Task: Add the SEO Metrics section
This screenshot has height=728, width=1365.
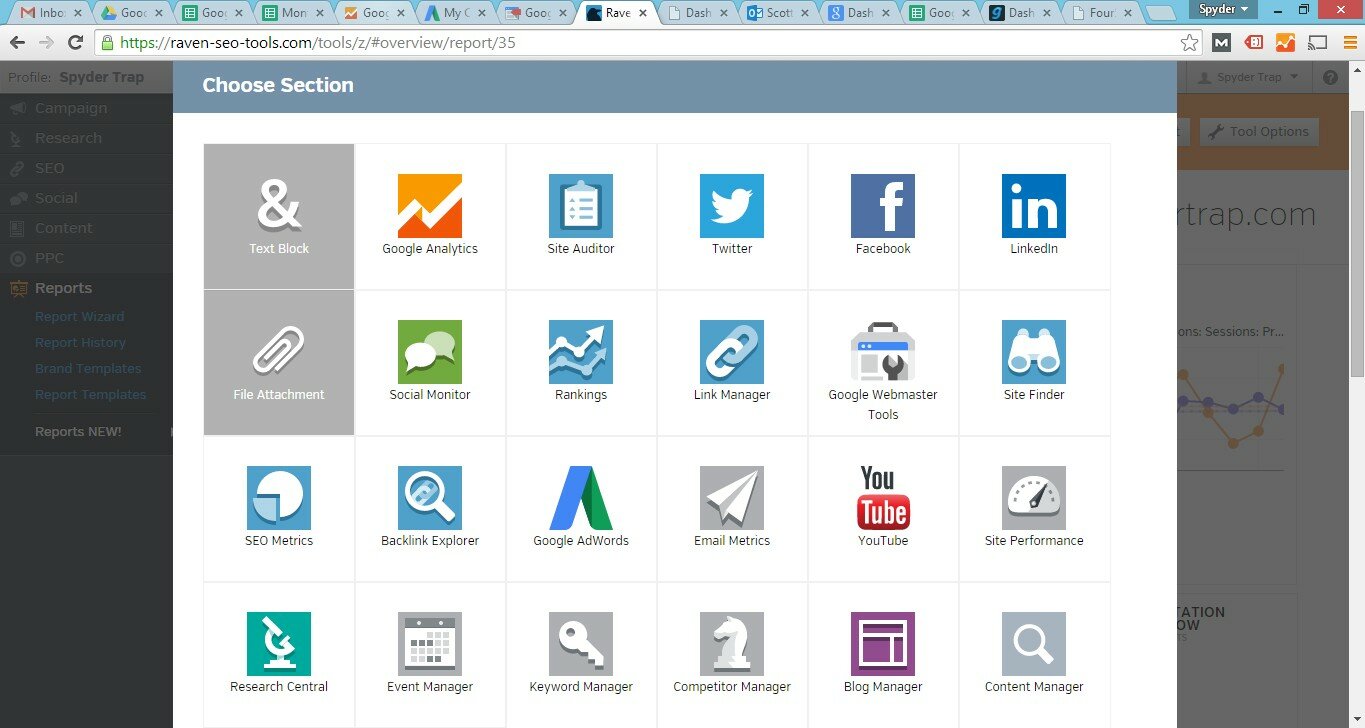Action: 279,508
